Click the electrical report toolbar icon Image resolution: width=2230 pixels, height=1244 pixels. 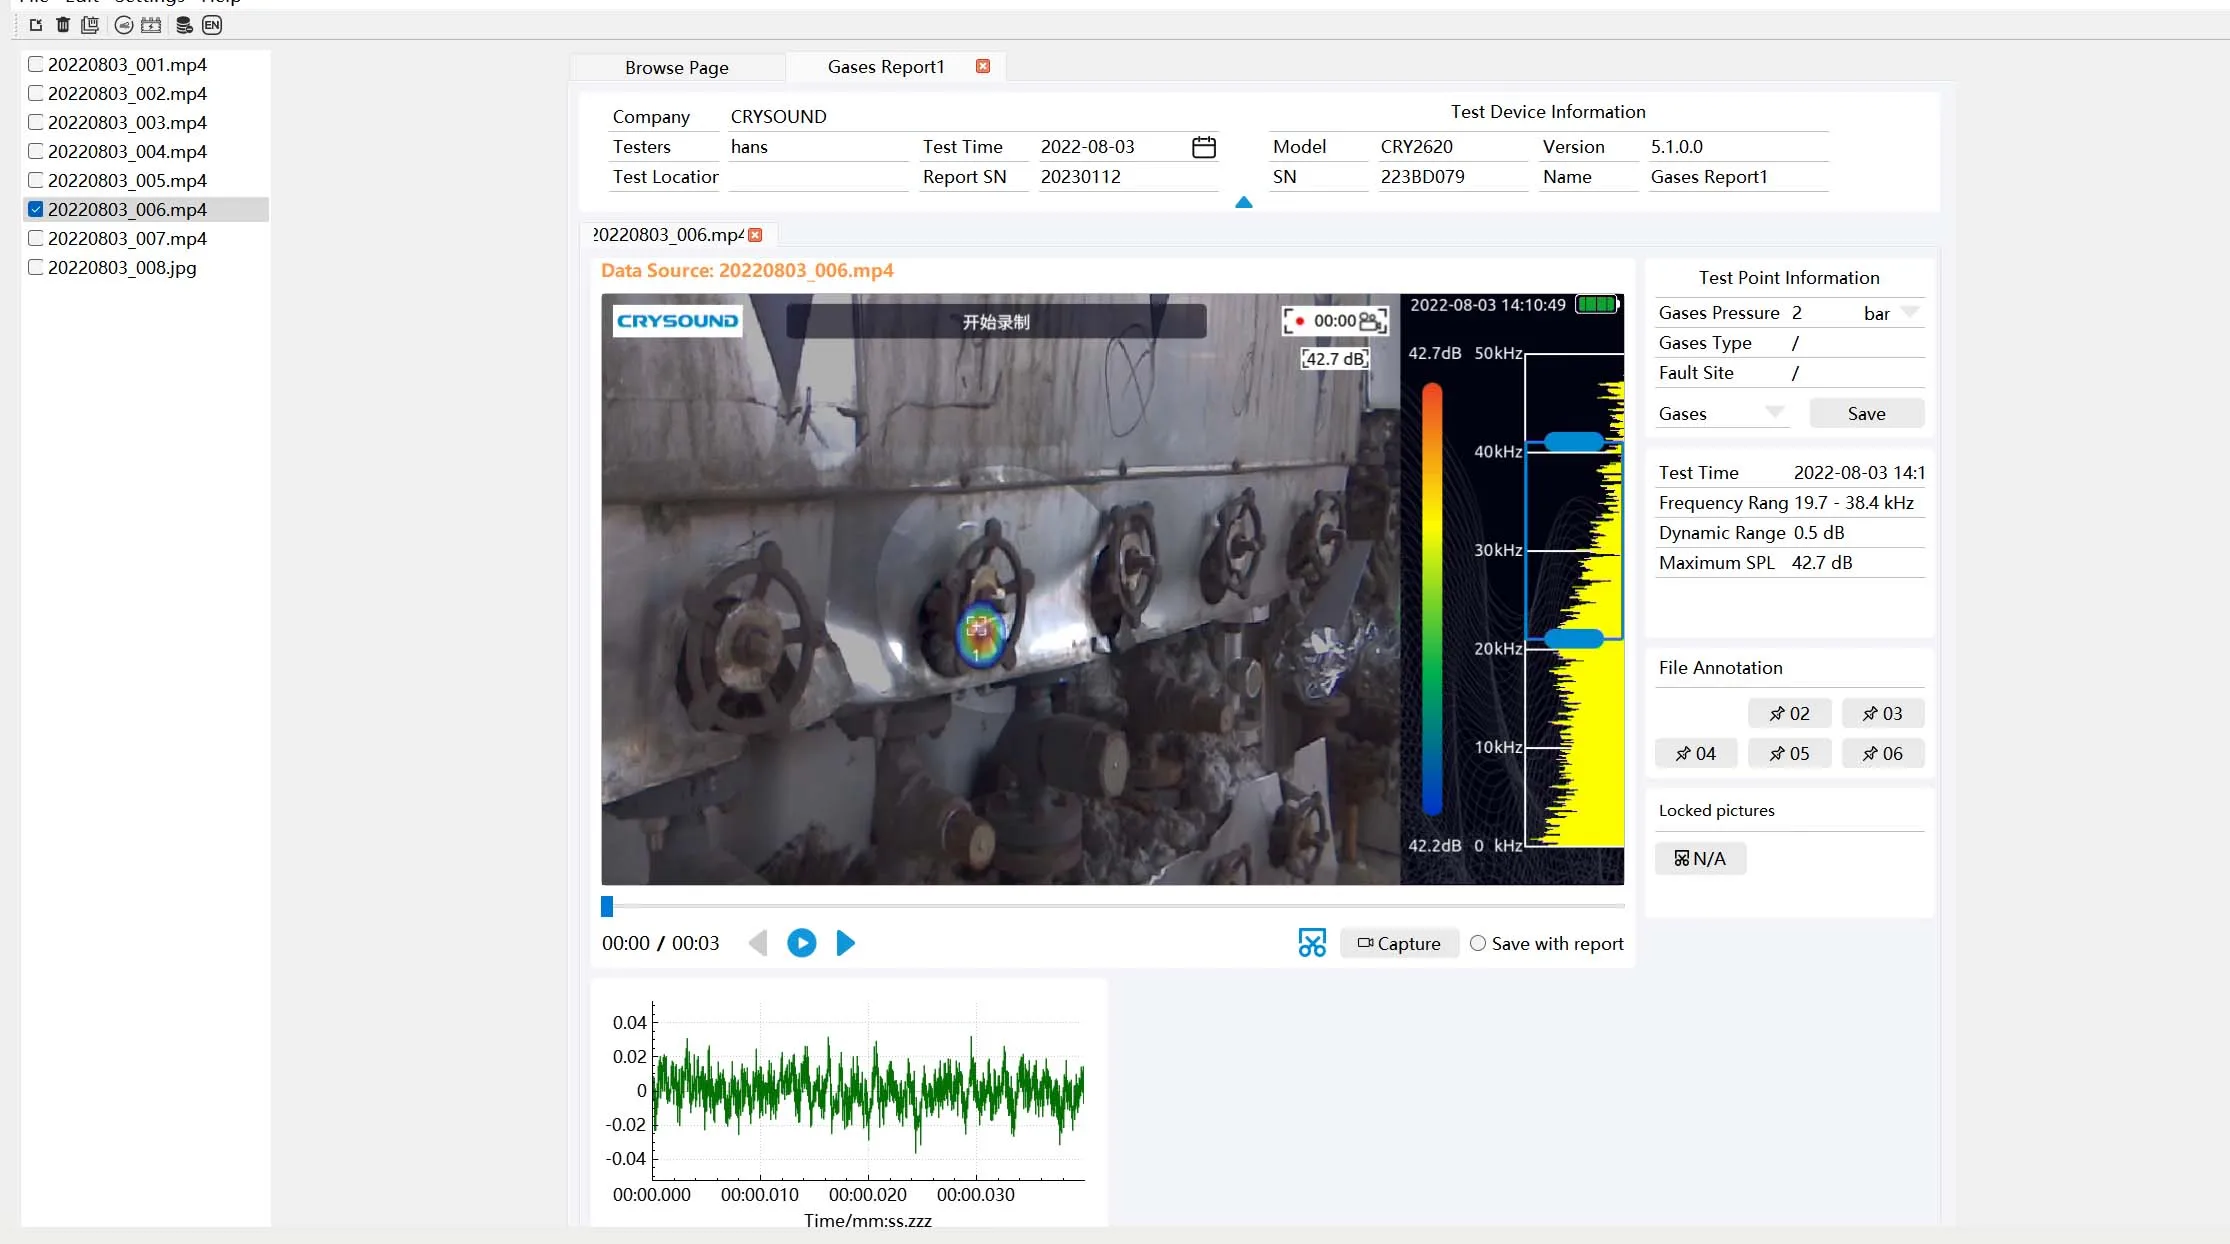[151, 25]
